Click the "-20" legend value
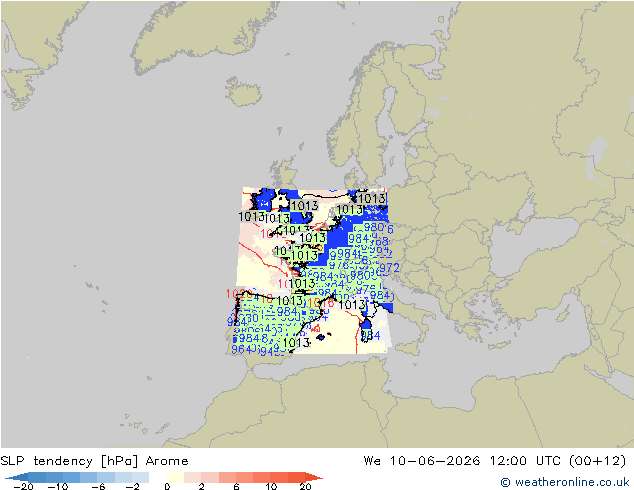The height and width of the screenshot is (490, 634). (x=23, y=486)
